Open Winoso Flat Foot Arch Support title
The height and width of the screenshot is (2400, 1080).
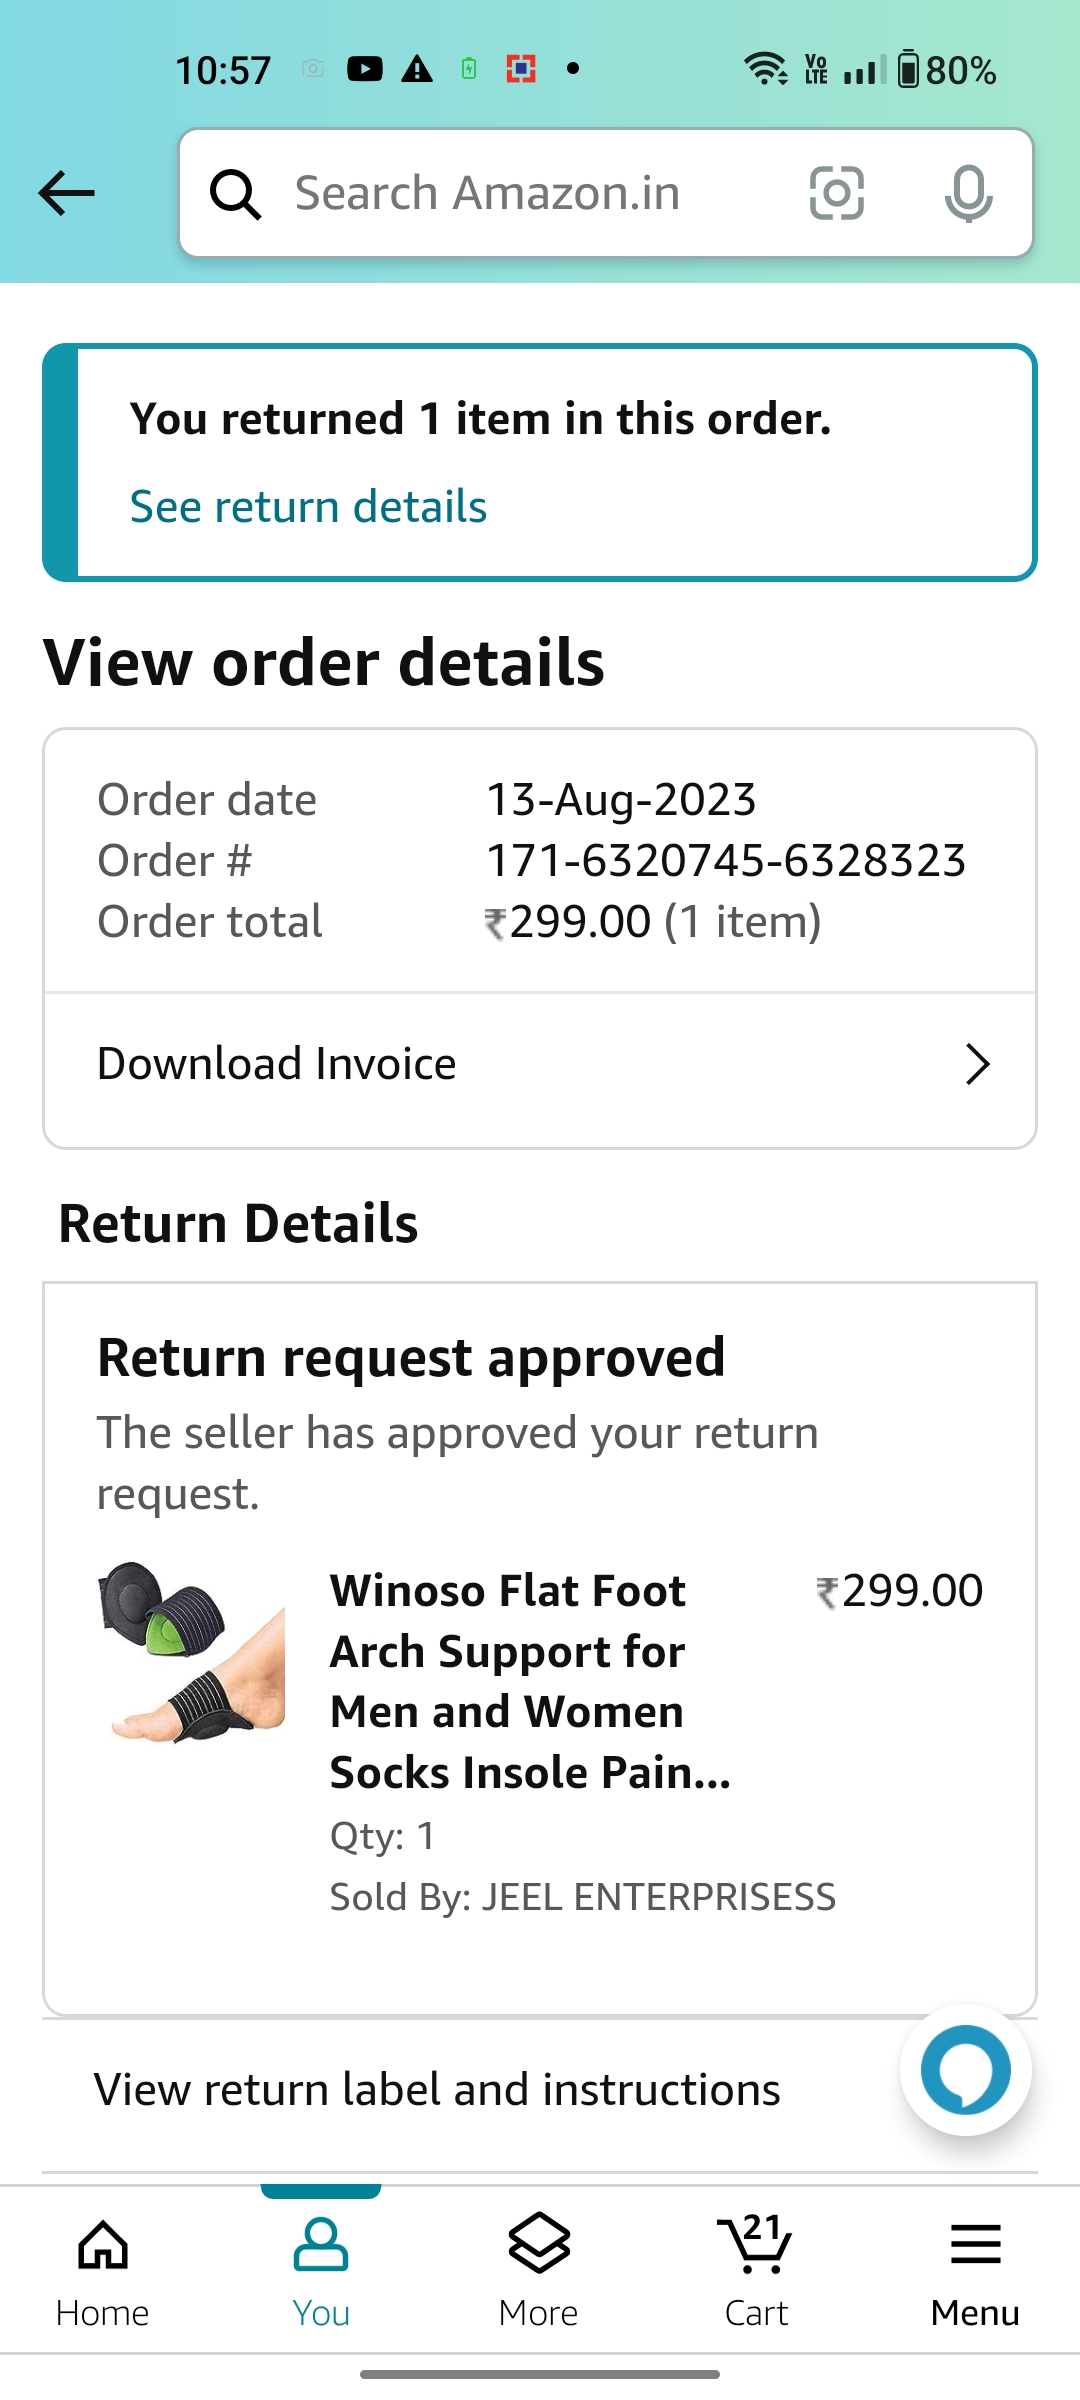point(530,1681)
